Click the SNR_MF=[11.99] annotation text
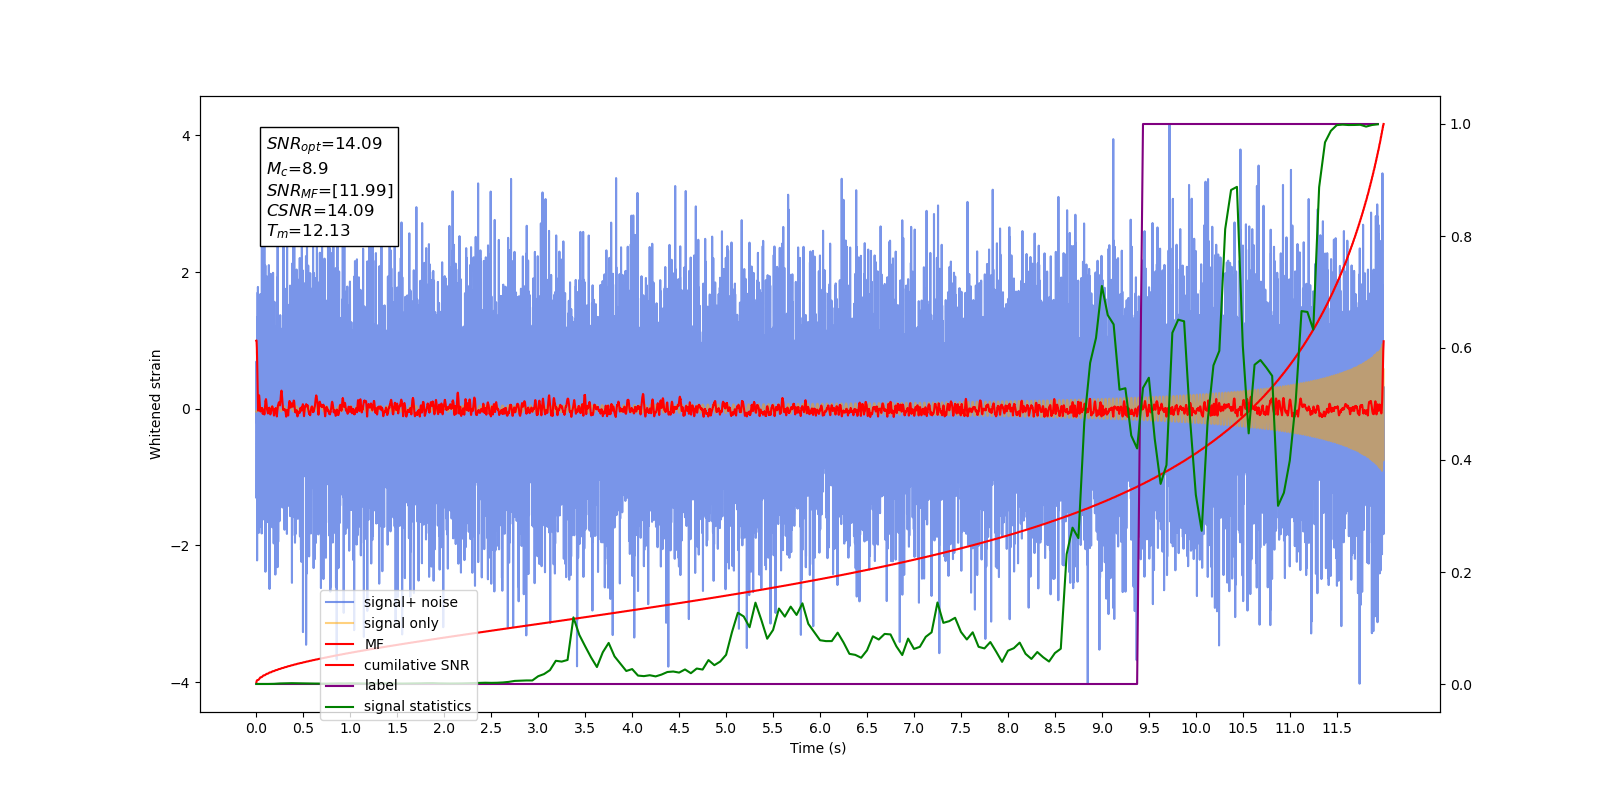The width and height of the screenshot is (1600, 800). (x=330, y=191)
